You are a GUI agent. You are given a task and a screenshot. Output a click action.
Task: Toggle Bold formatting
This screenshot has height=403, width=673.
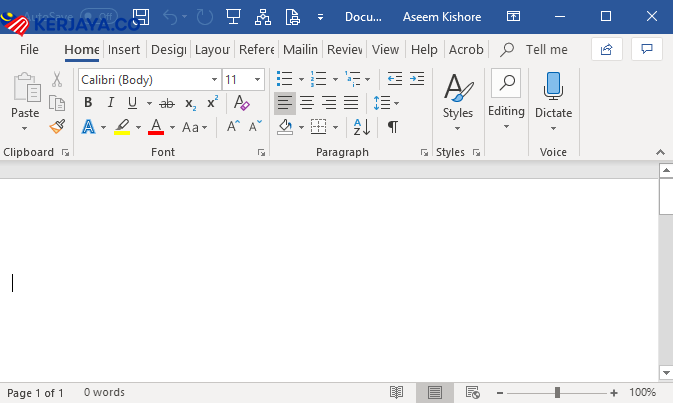tap(88, 103)
